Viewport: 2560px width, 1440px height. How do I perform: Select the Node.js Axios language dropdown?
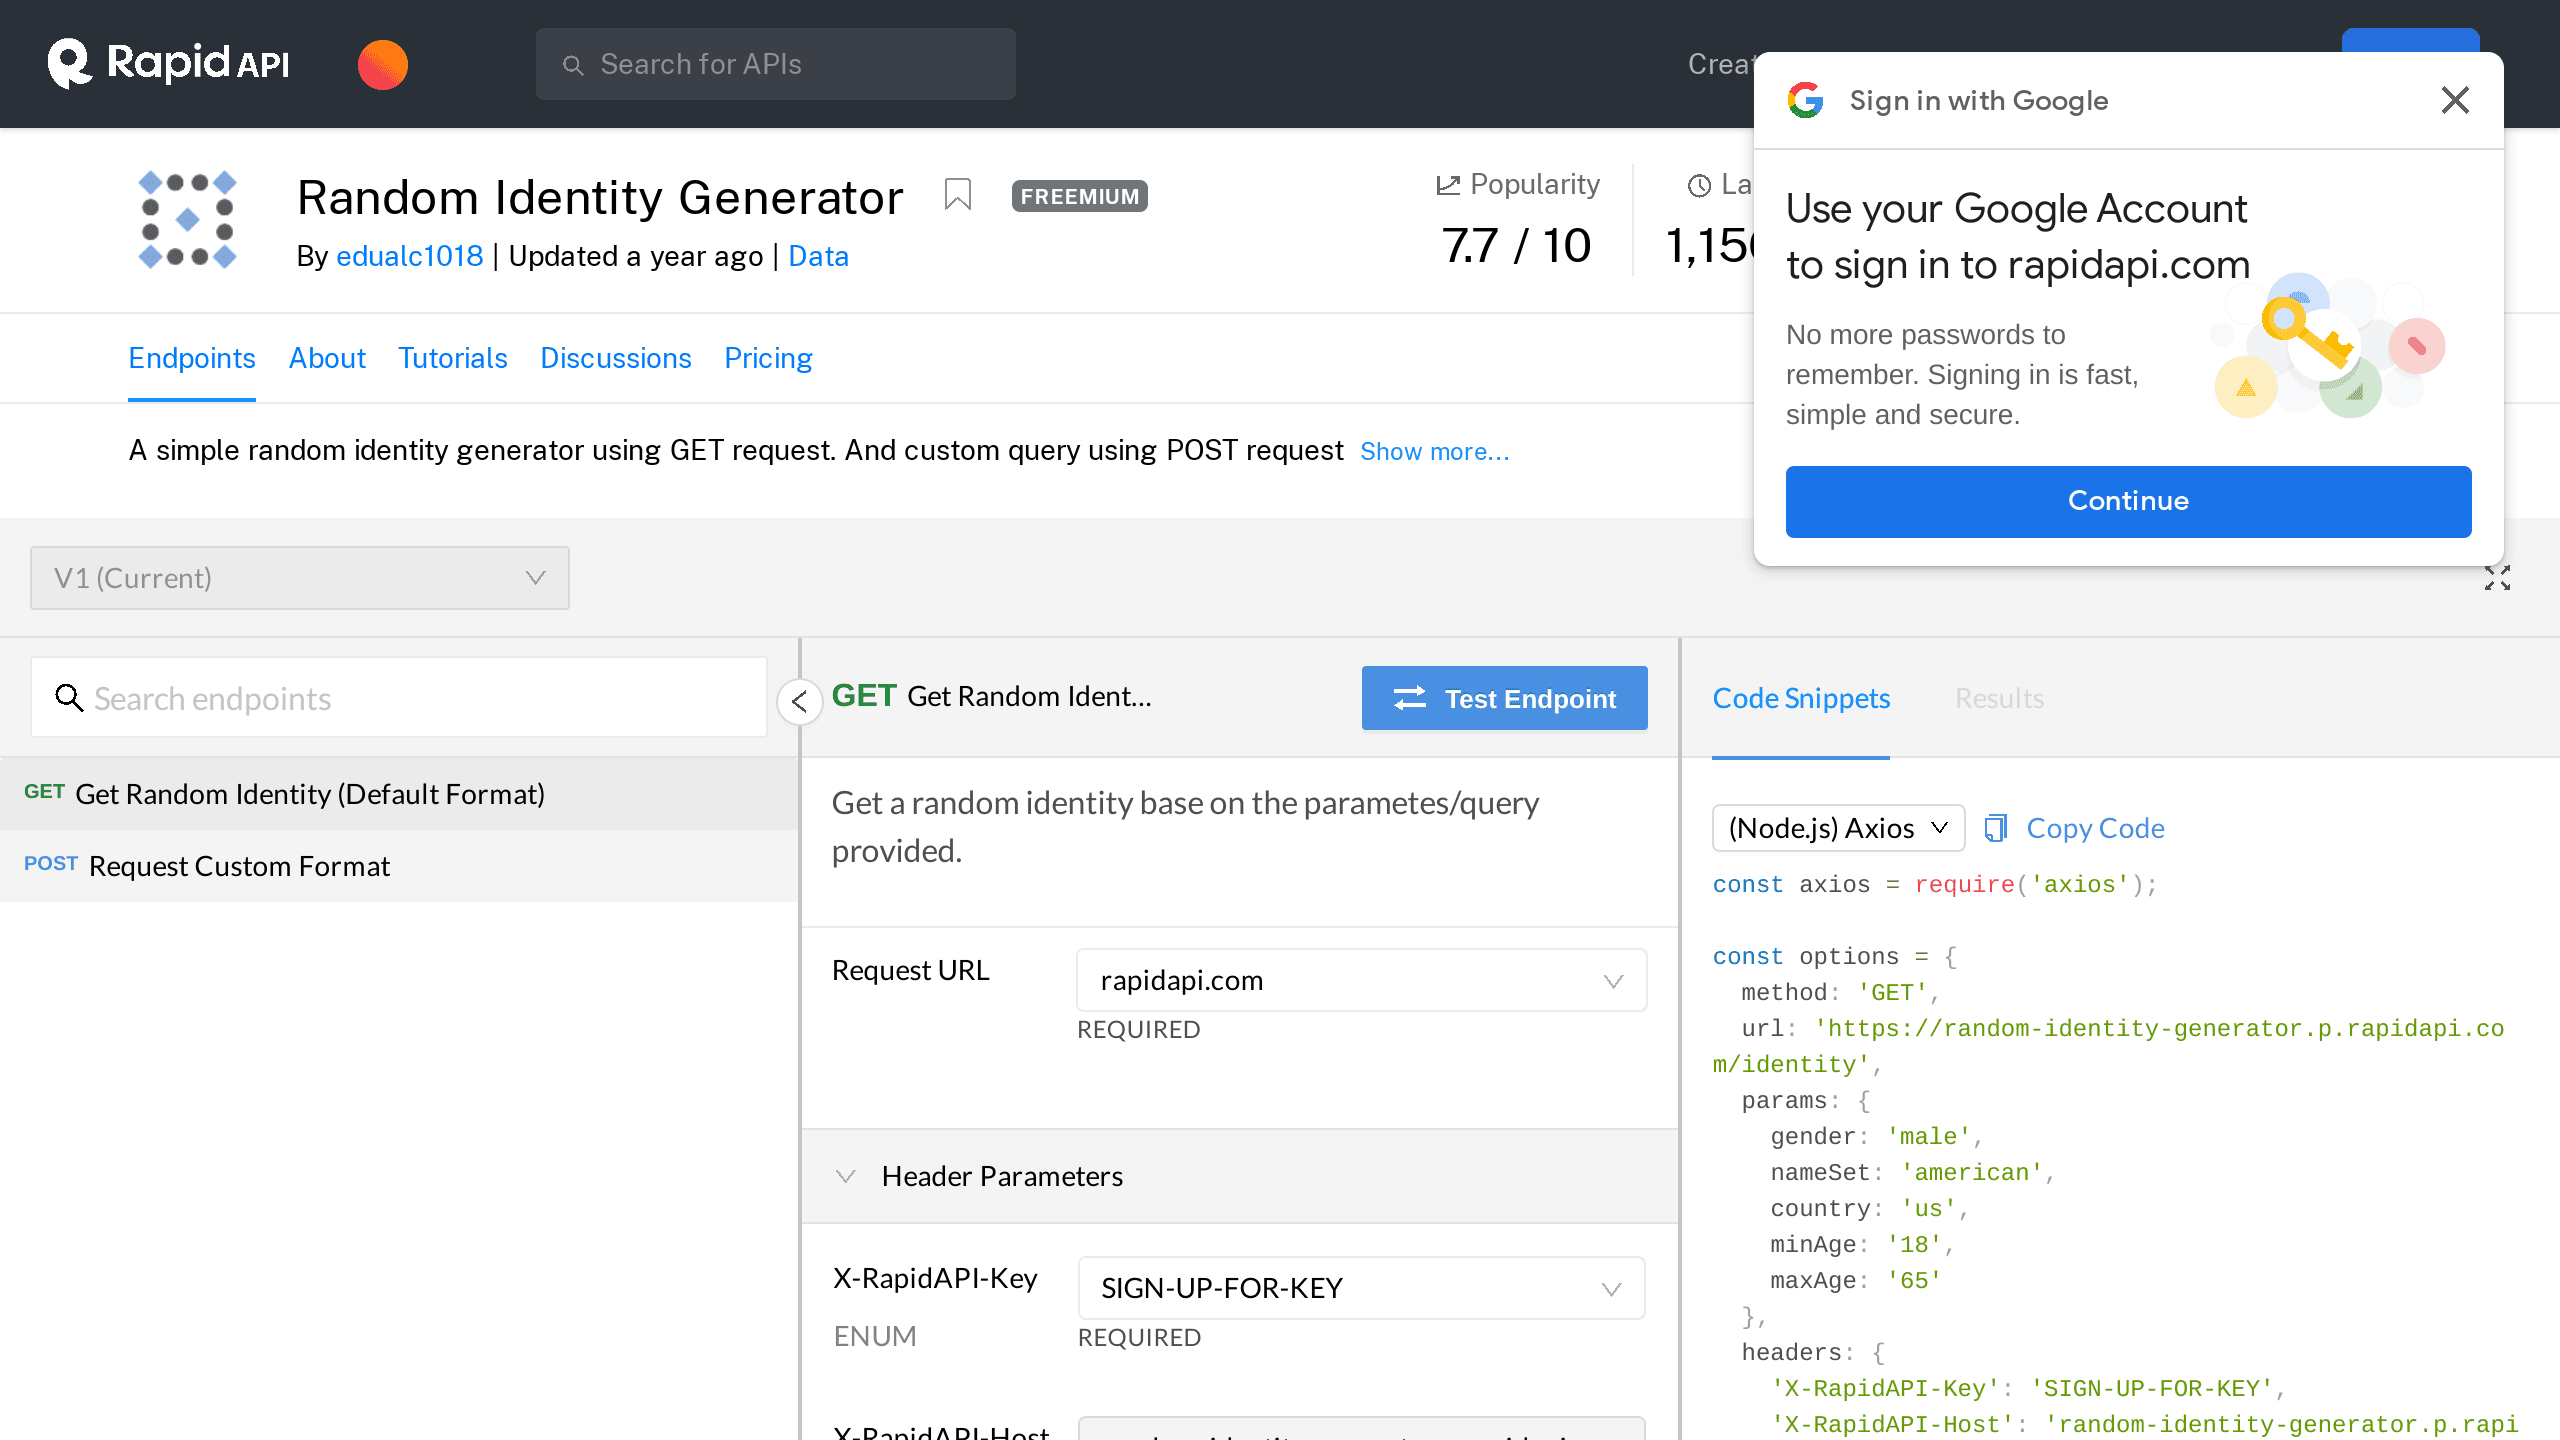coord(1837,826)
